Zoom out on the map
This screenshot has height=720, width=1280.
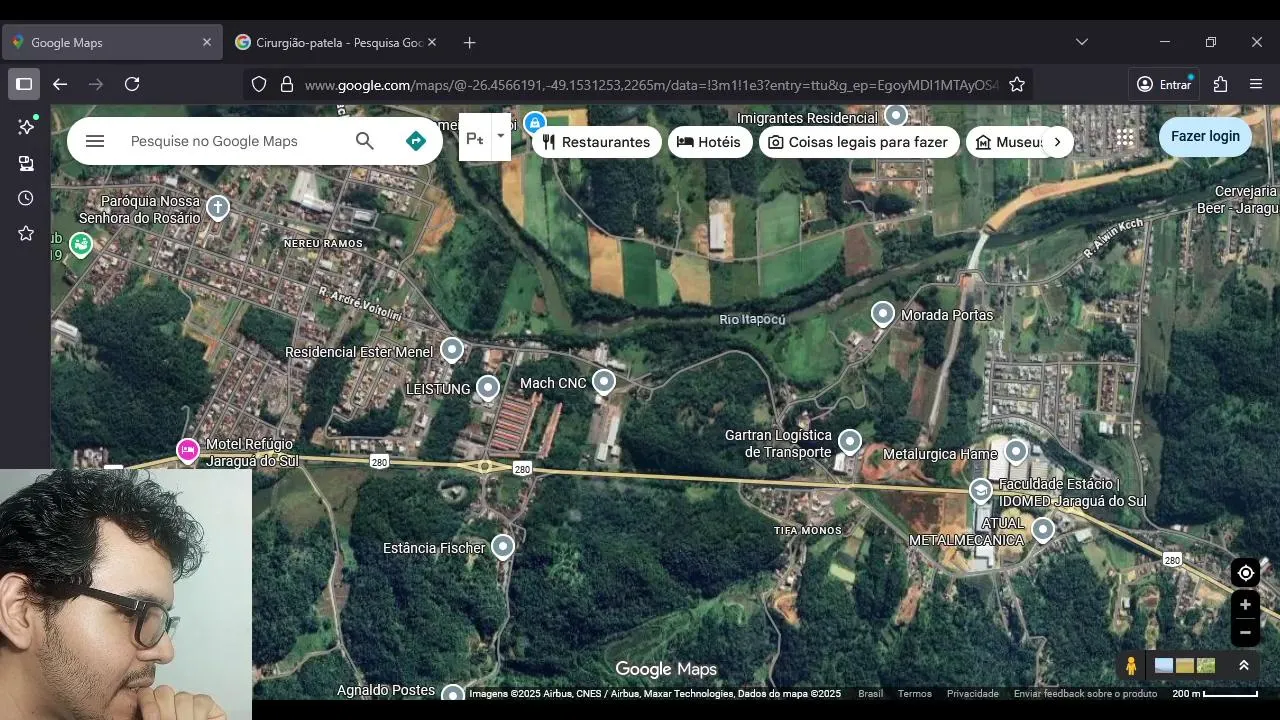pos(1245,632)
